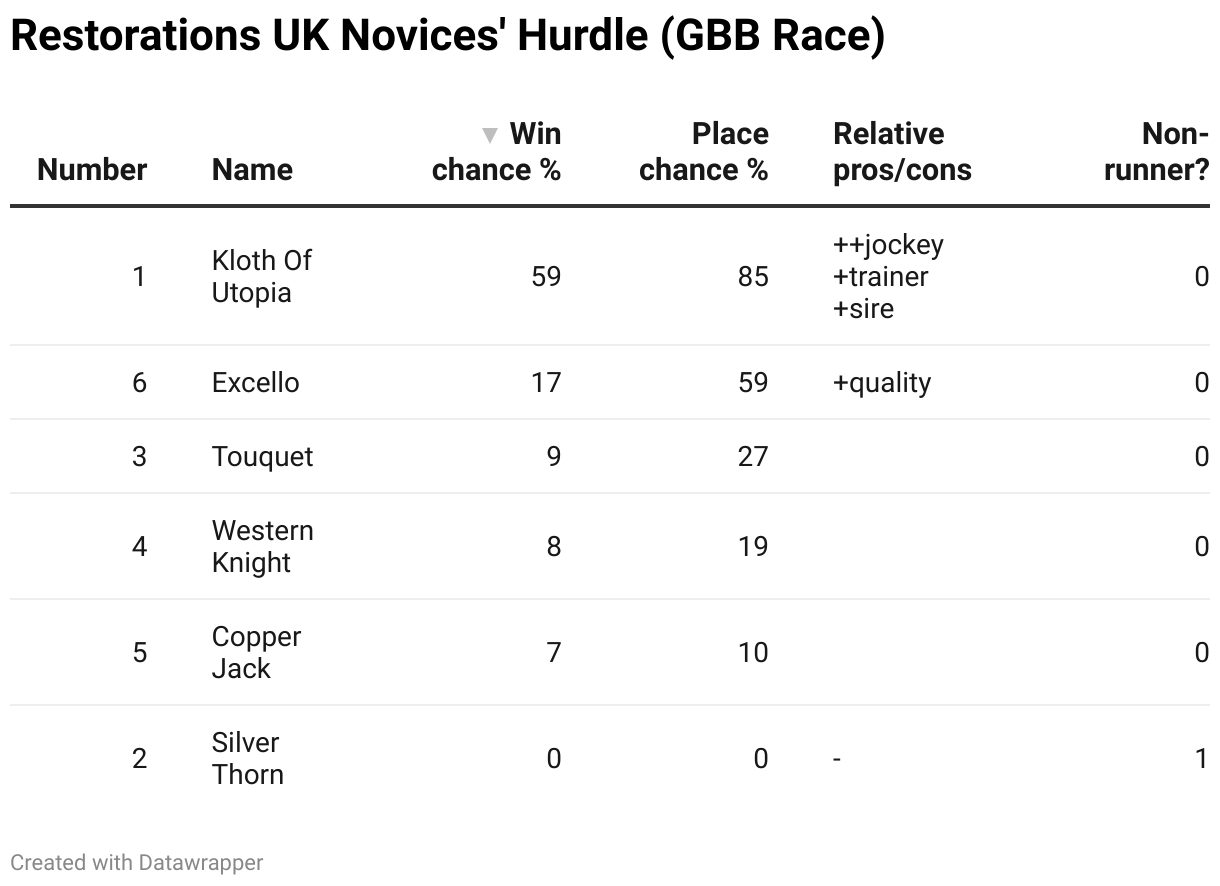1220x886 pixels.
Task: Click the Name column header
Action: pyautogui.click(x=252, y=170)
